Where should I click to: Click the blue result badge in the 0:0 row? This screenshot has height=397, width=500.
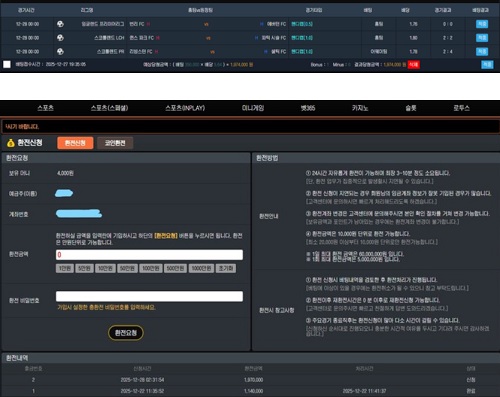pyautogui.click(x=482, y=24)
